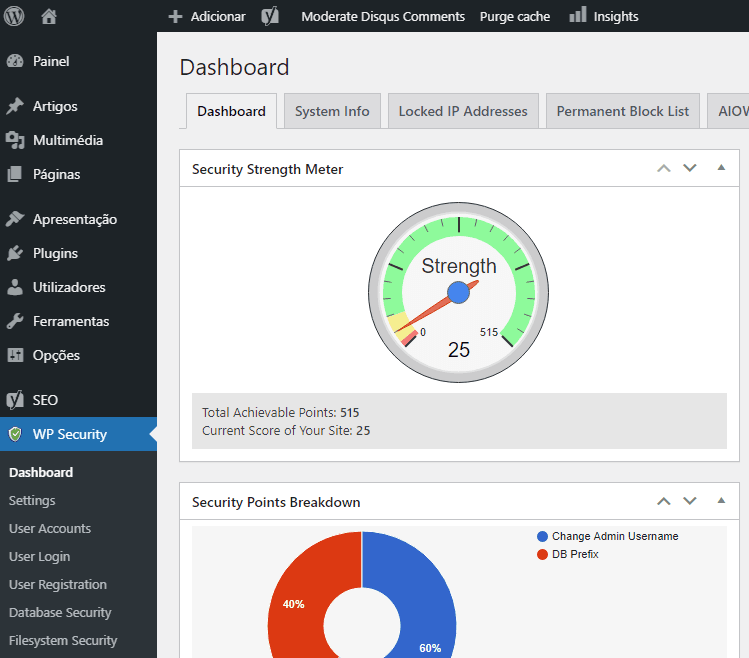Click the WP Security shield icon

tap(15, 434)
